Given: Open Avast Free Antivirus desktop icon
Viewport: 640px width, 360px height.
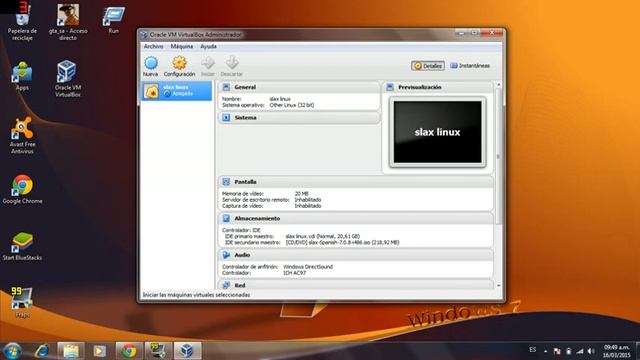Looking at the screenshot, I should 22,135.
